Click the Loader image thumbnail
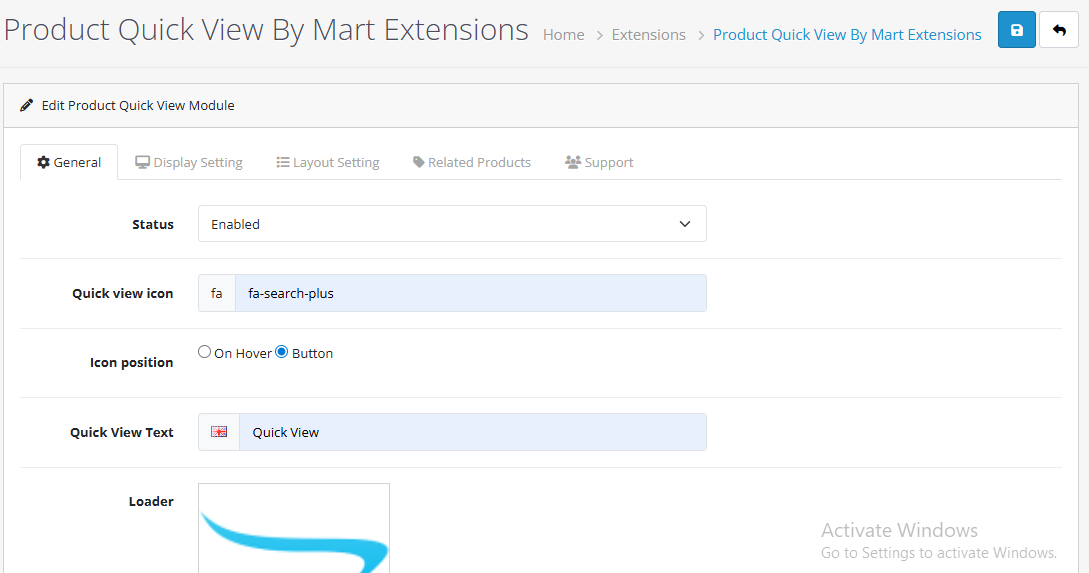The height and width of the screenshot is (573, 1089). tap(294, 528)
